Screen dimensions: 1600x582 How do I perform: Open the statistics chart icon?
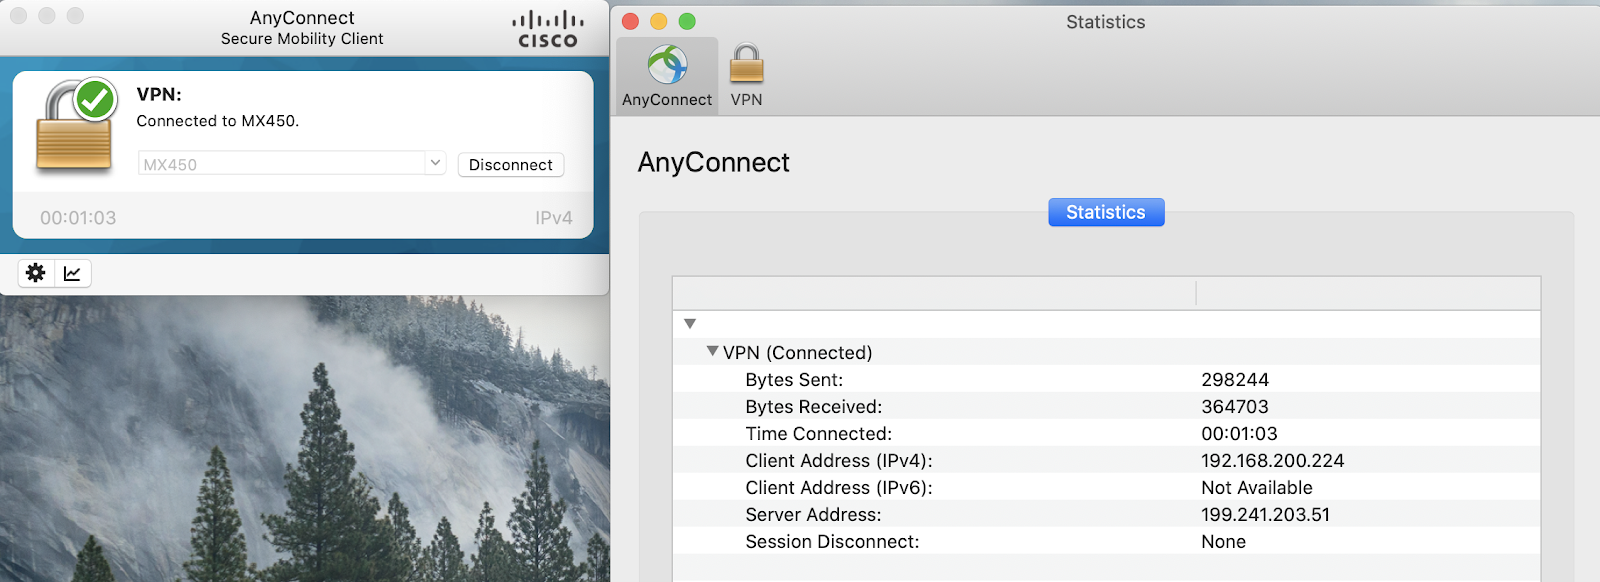(72, 273)
